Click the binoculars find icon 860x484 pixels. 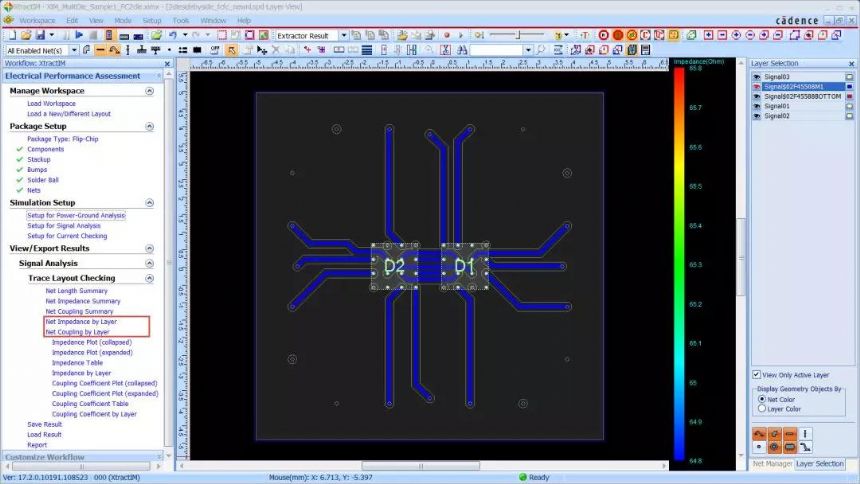(462, 50)
